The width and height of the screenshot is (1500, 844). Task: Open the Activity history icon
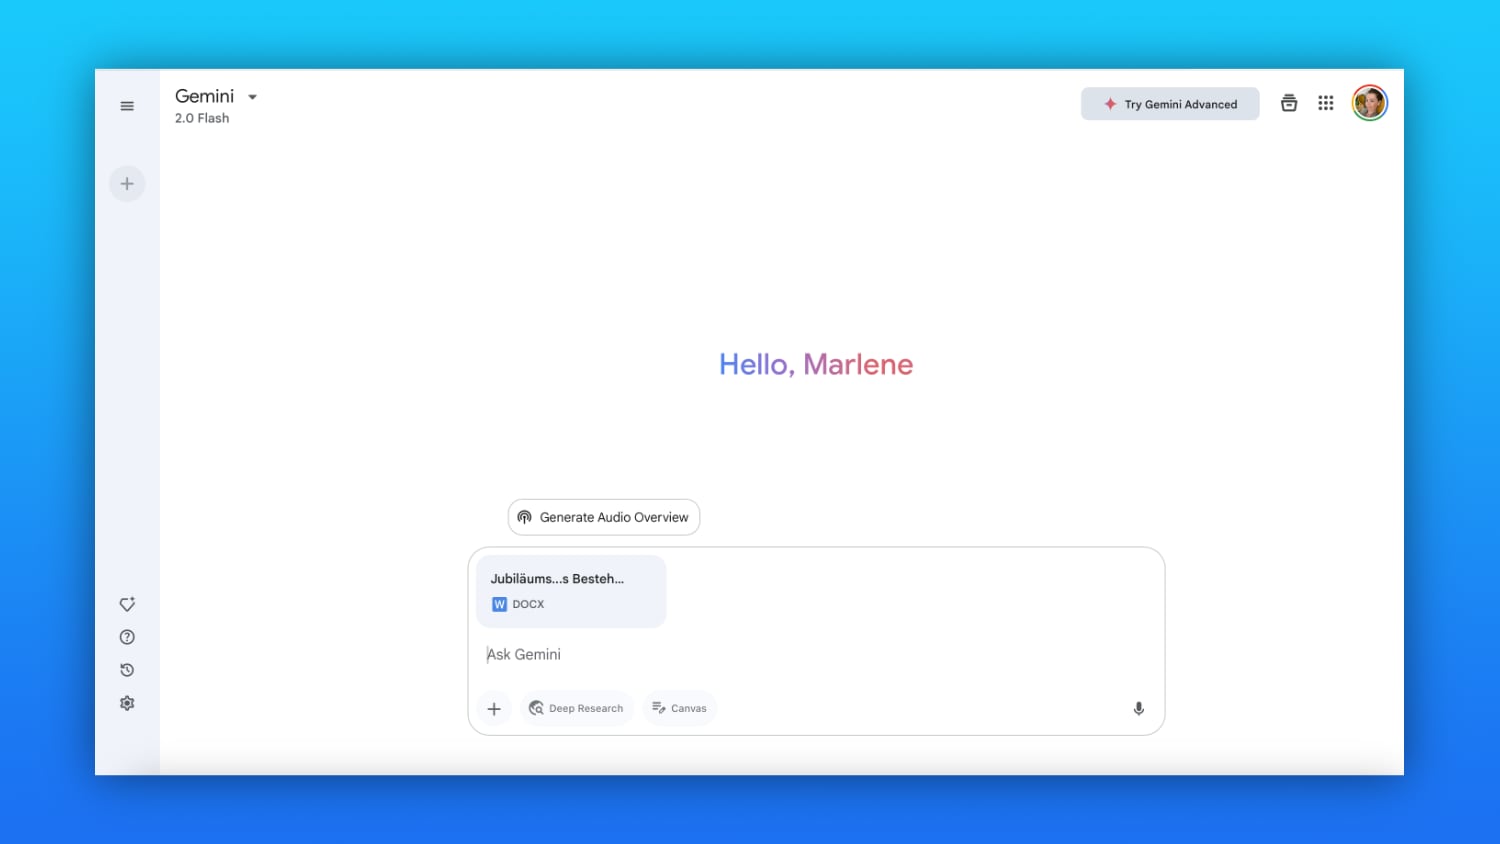(x=127, y=670)
